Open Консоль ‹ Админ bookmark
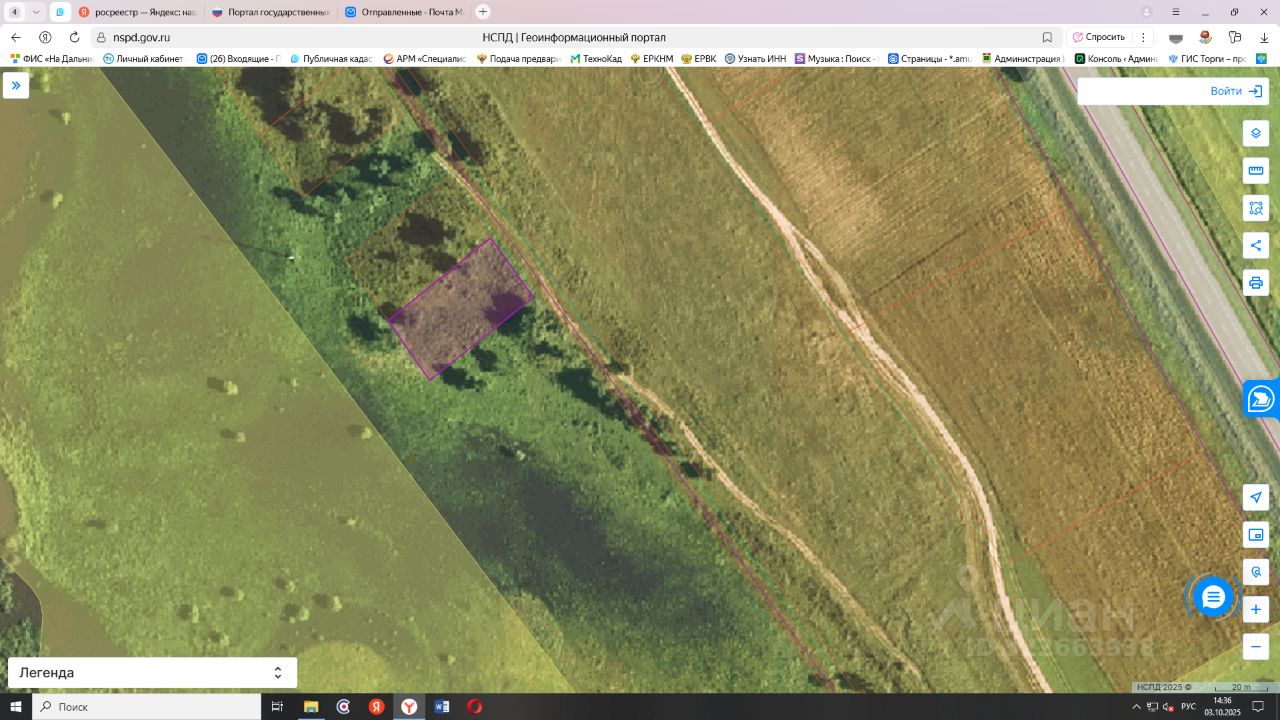 tap(1116, 59)
